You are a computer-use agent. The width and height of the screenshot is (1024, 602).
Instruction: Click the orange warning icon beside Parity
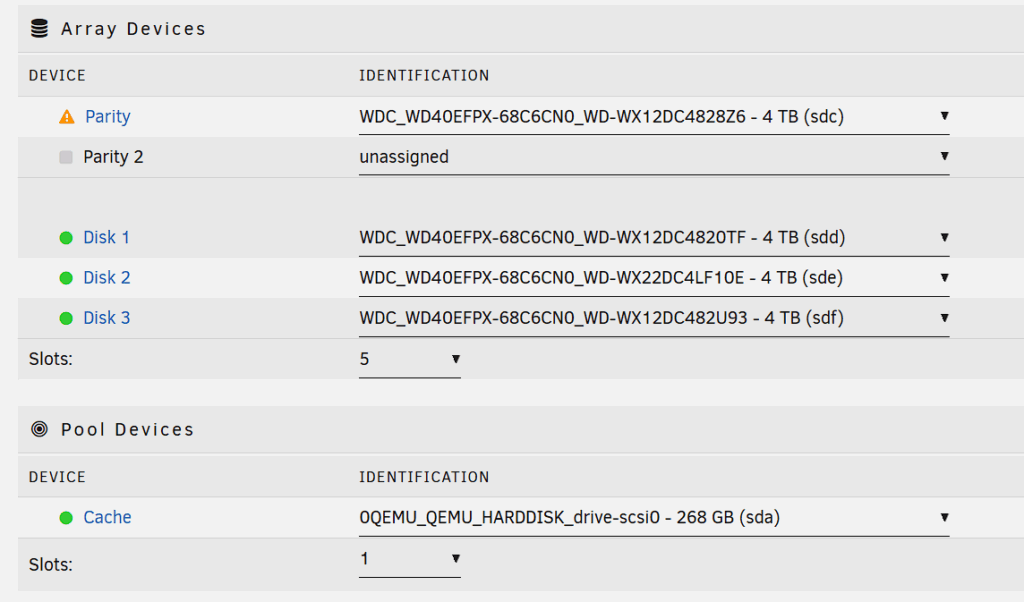[x=67, y=117]
